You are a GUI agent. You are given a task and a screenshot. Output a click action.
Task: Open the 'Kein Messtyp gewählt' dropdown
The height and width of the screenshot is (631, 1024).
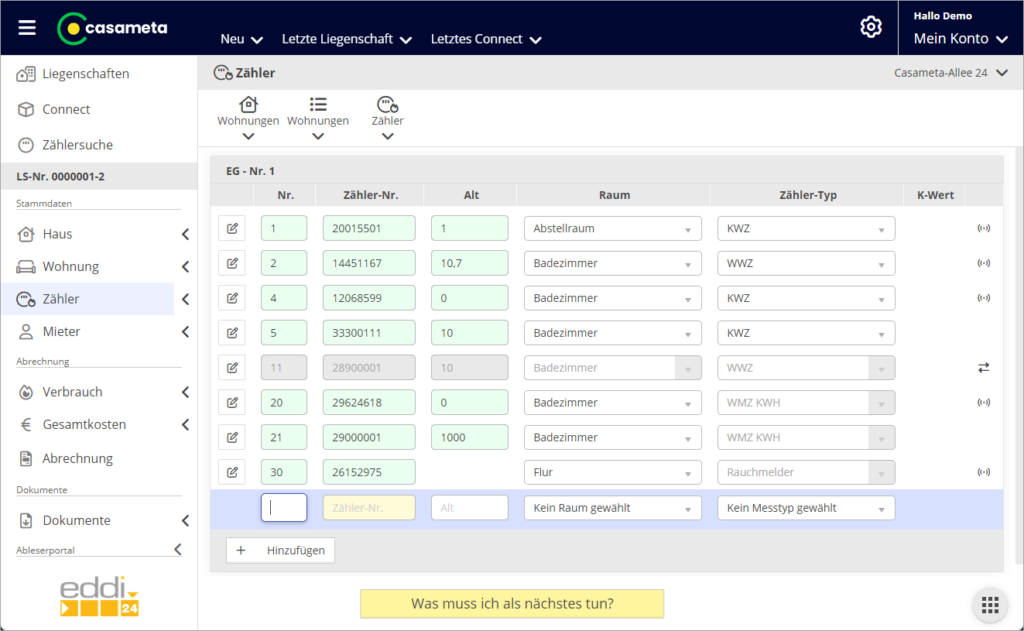[805, 508]
